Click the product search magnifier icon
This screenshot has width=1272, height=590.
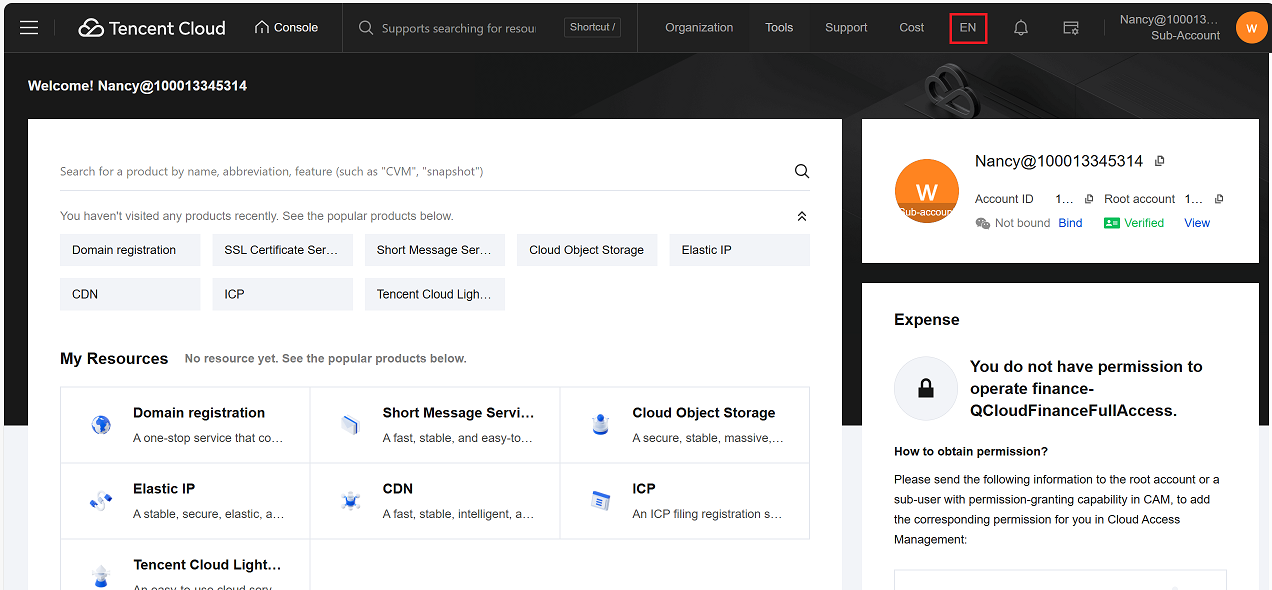point(802,171)
